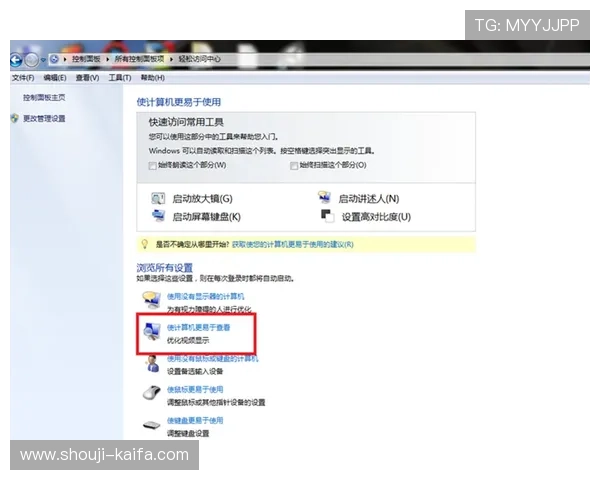Start 启动讲述人(N)
The width and height of the screenshot is (600, 480).
[x=369, y=199]
